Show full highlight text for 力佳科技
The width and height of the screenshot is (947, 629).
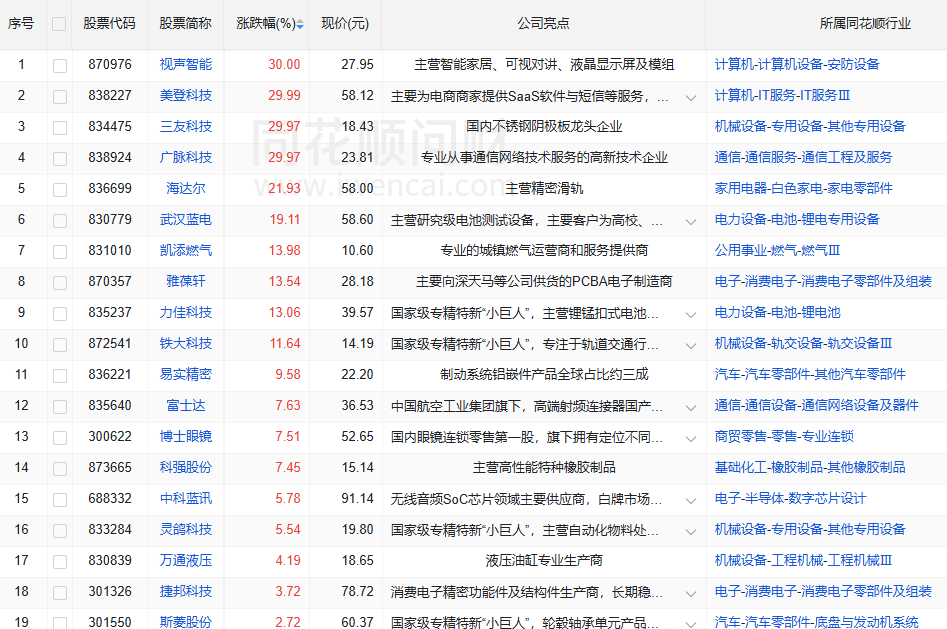tap(691, 314)
